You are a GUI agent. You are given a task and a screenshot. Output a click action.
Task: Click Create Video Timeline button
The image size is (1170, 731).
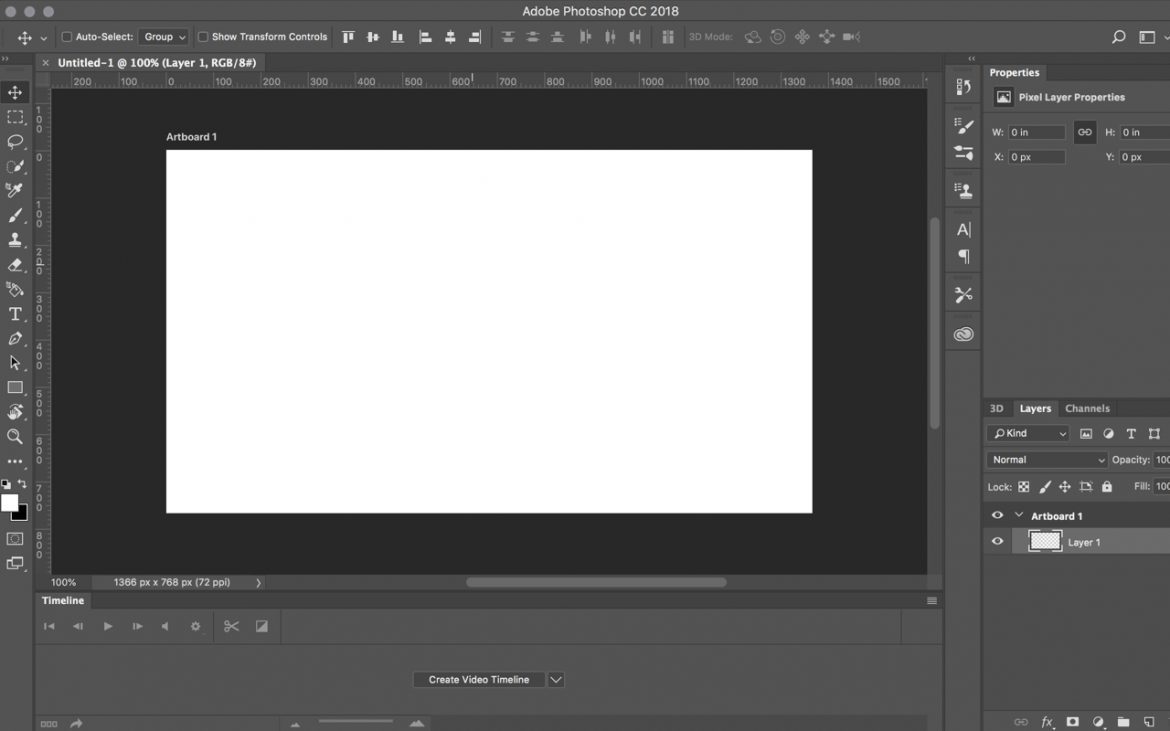pyautogui.click(x=479, y=680)
